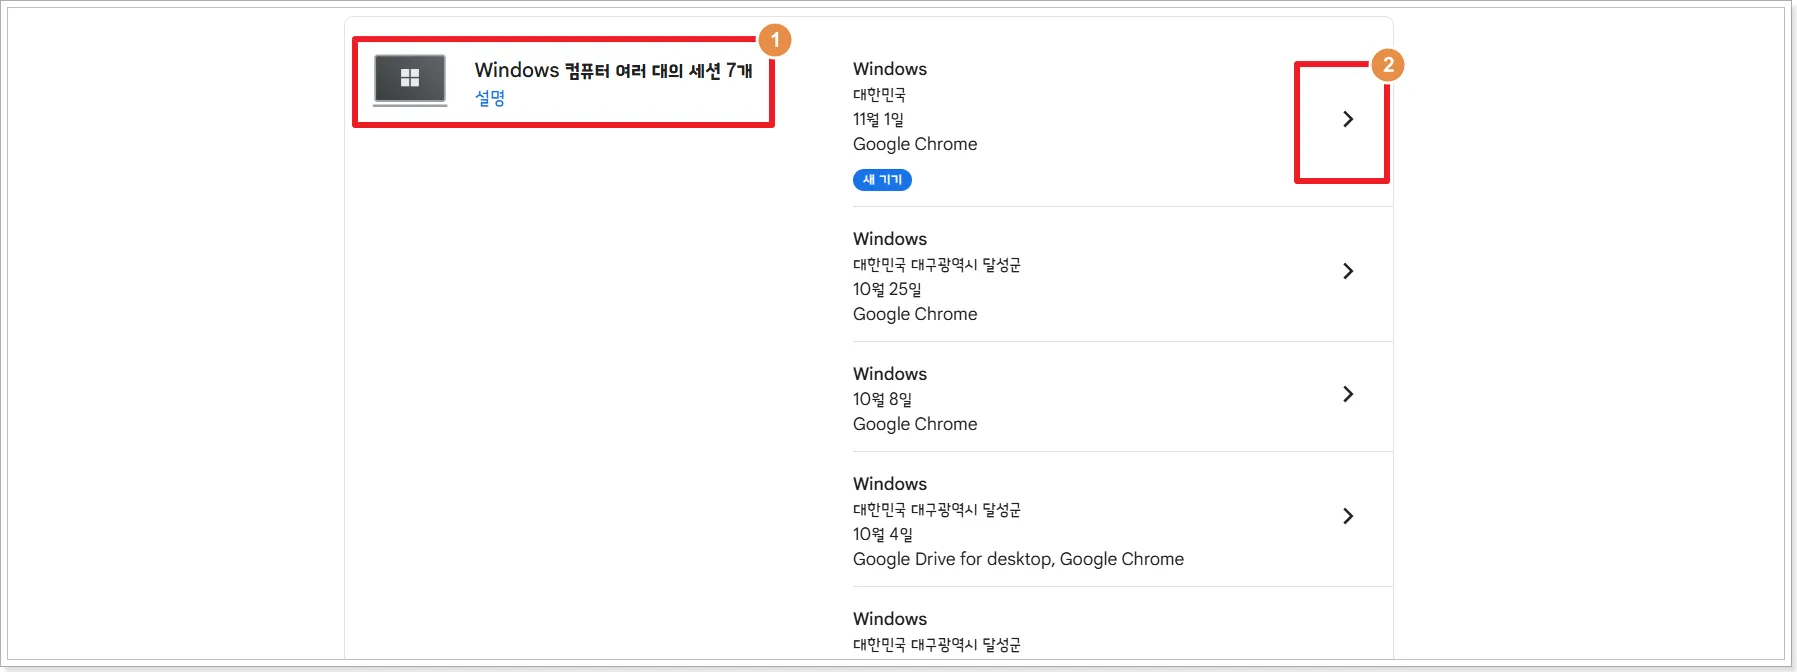The width and height of the screenshot is (1797, 672).
Task: Click 'Google Chrome' under the 11월 1일 session
Action: tap(915, 144)
